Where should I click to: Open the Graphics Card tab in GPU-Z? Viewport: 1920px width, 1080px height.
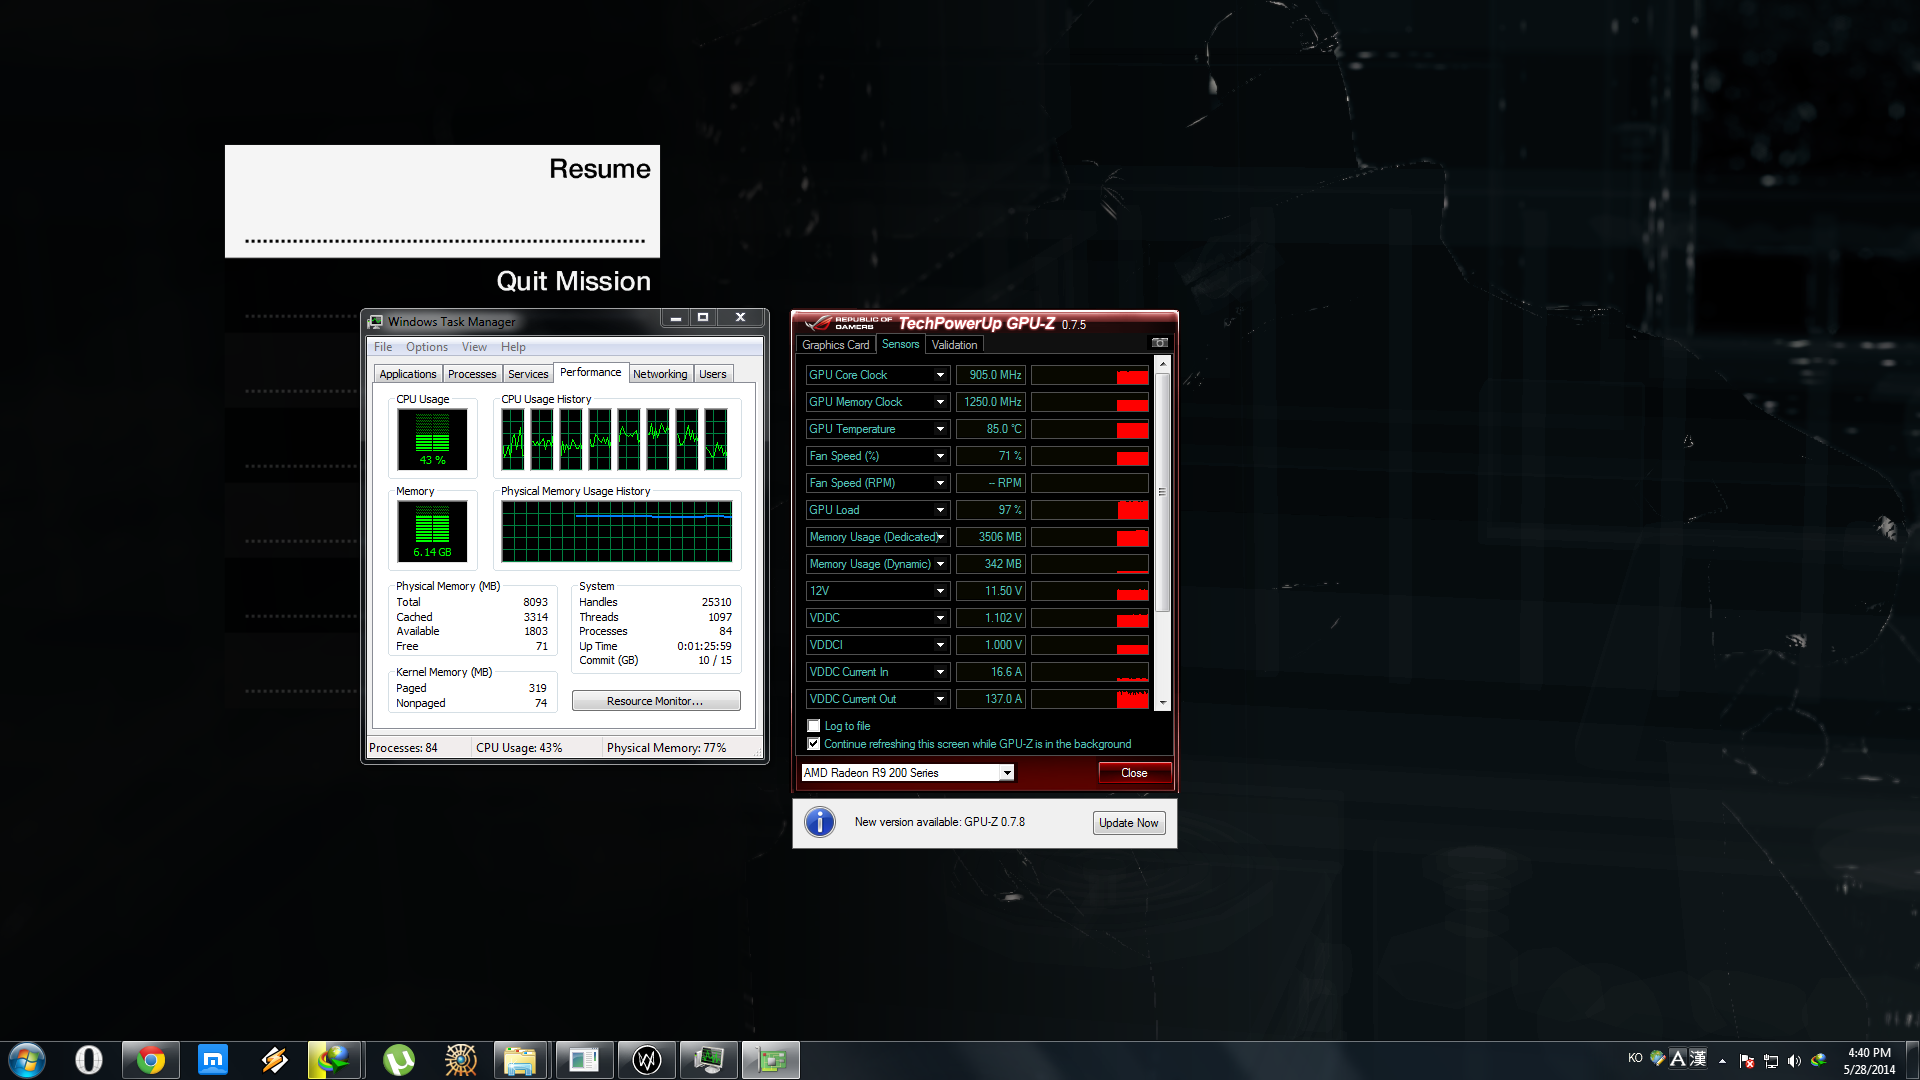(x=835, y=345)
